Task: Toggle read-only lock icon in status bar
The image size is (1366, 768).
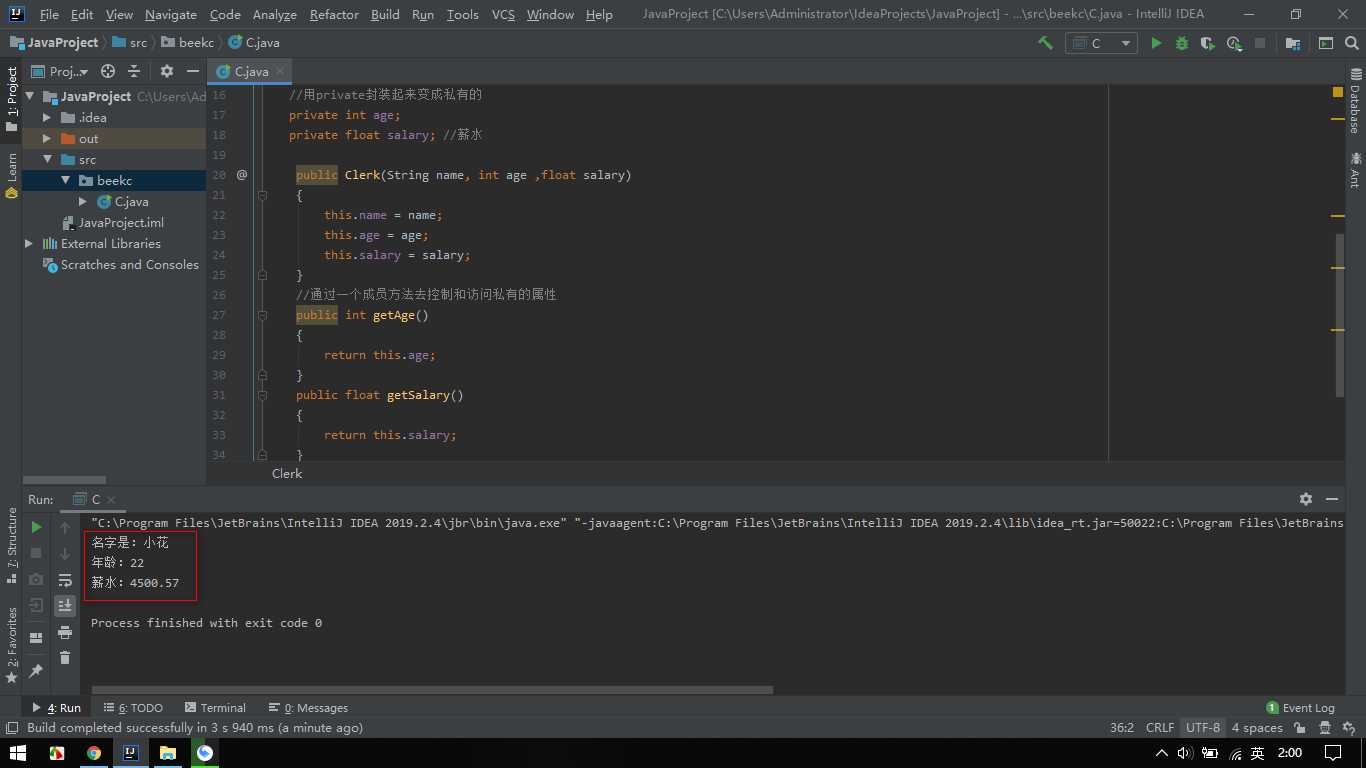Action: tap(1300, 728)
